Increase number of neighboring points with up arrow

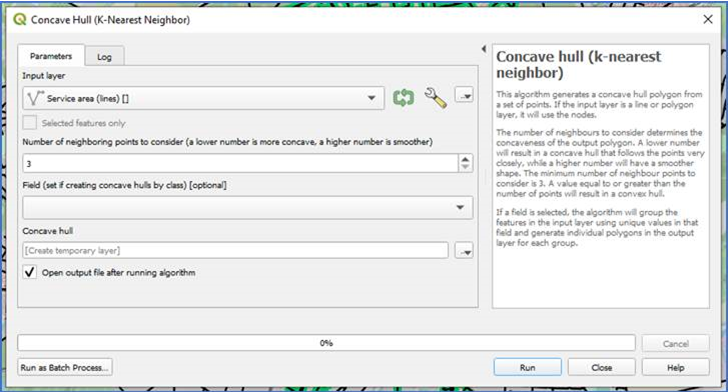[466, 159]
